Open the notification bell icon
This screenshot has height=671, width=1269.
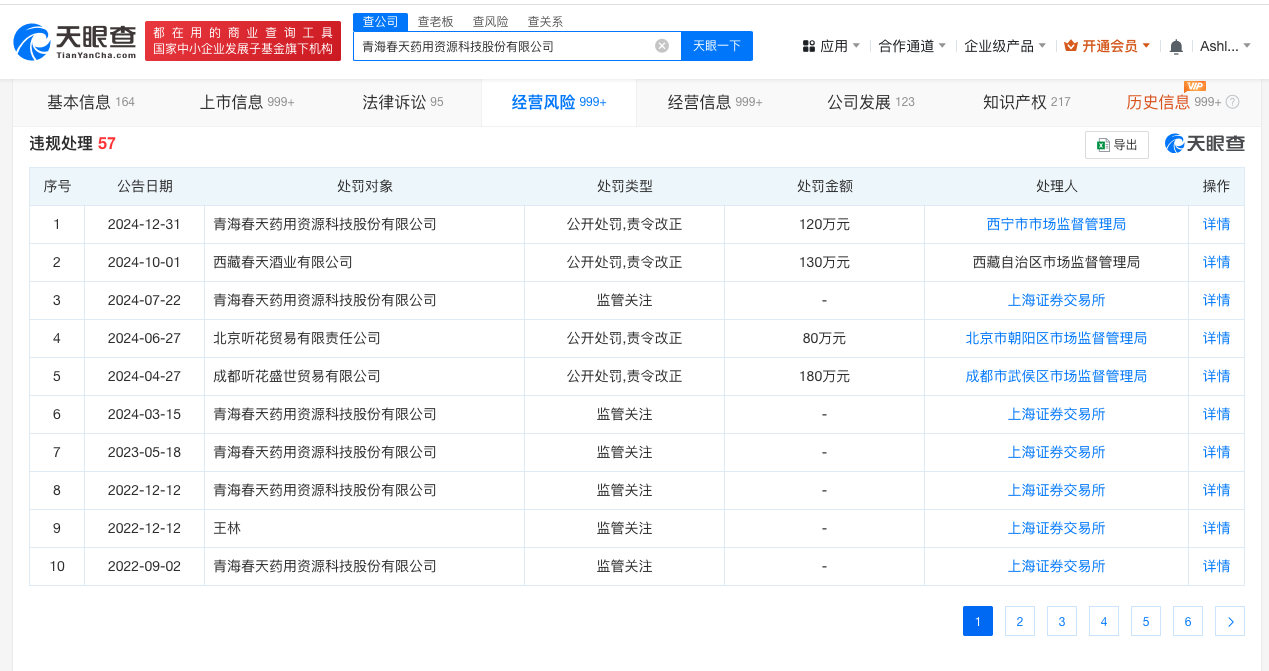(1176, 46)
